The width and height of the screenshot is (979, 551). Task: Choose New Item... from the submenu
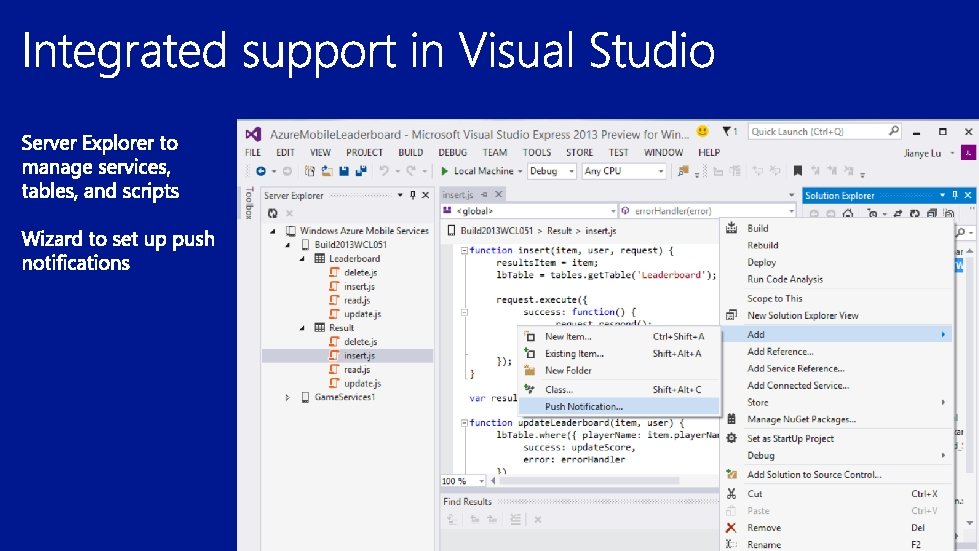point(619,337)
